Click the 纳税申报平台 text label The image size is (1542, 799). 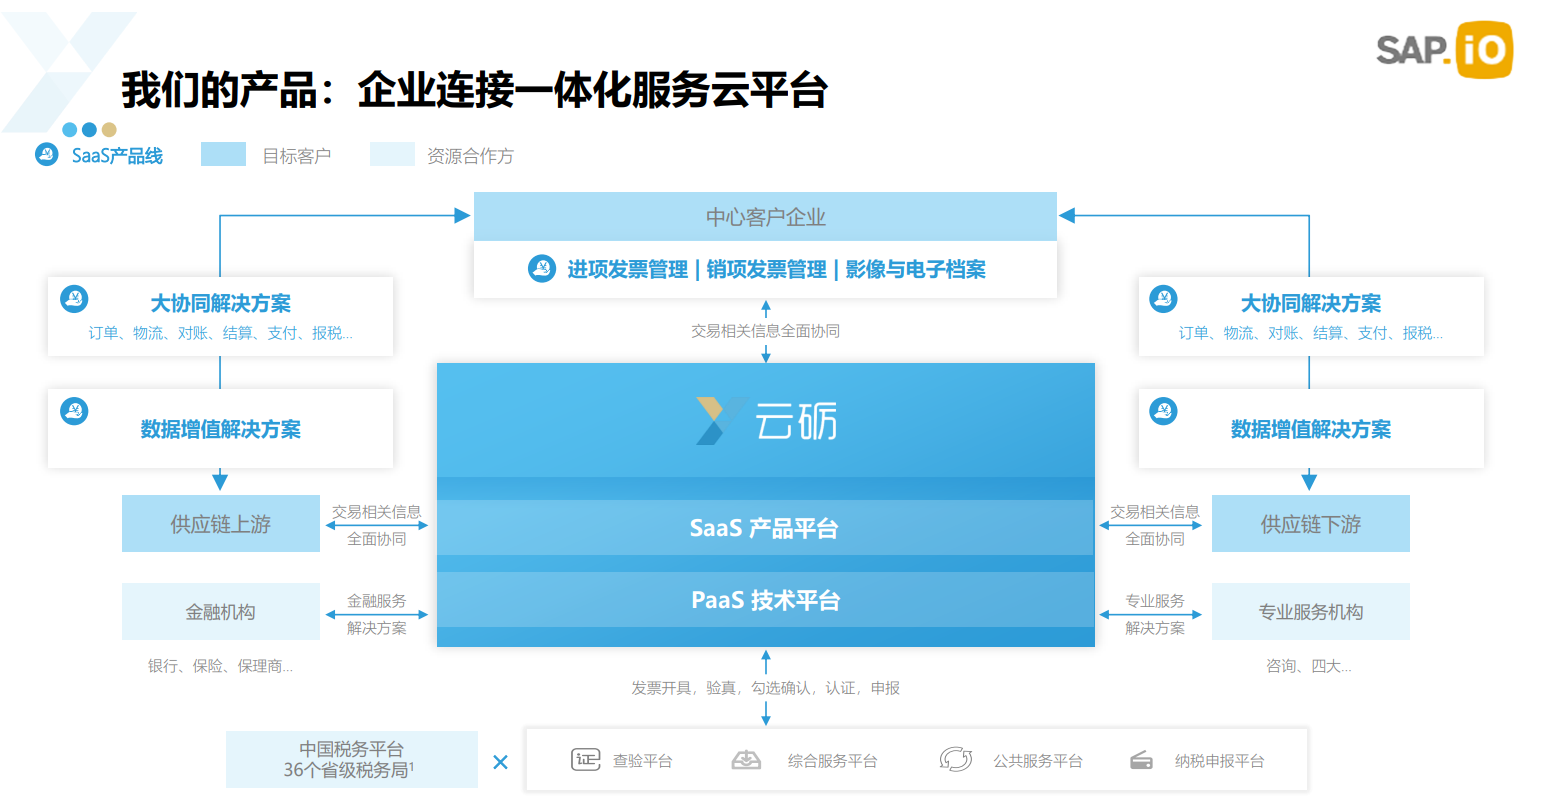(1220, 761)
